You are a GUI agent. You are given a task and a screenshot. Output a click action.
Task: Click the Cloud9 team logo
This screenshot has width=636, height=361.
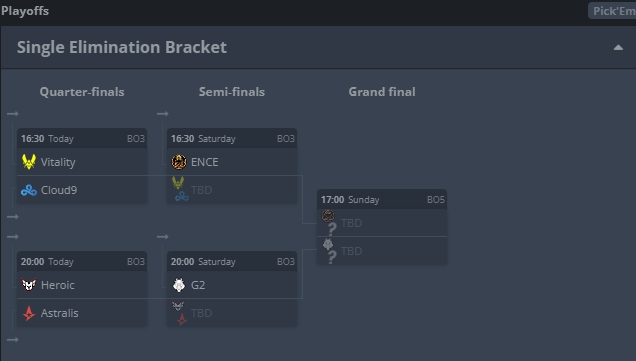point(29,190)
